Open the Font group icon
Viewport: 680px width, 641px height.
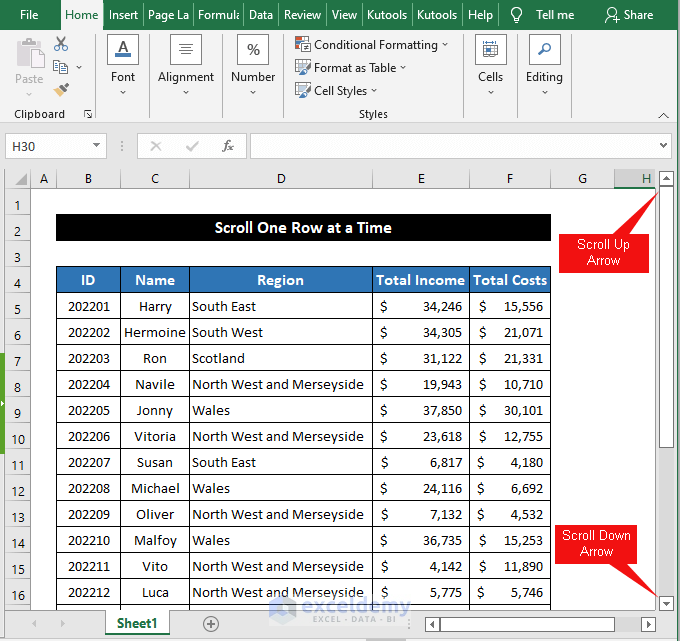tap(123, 50)
